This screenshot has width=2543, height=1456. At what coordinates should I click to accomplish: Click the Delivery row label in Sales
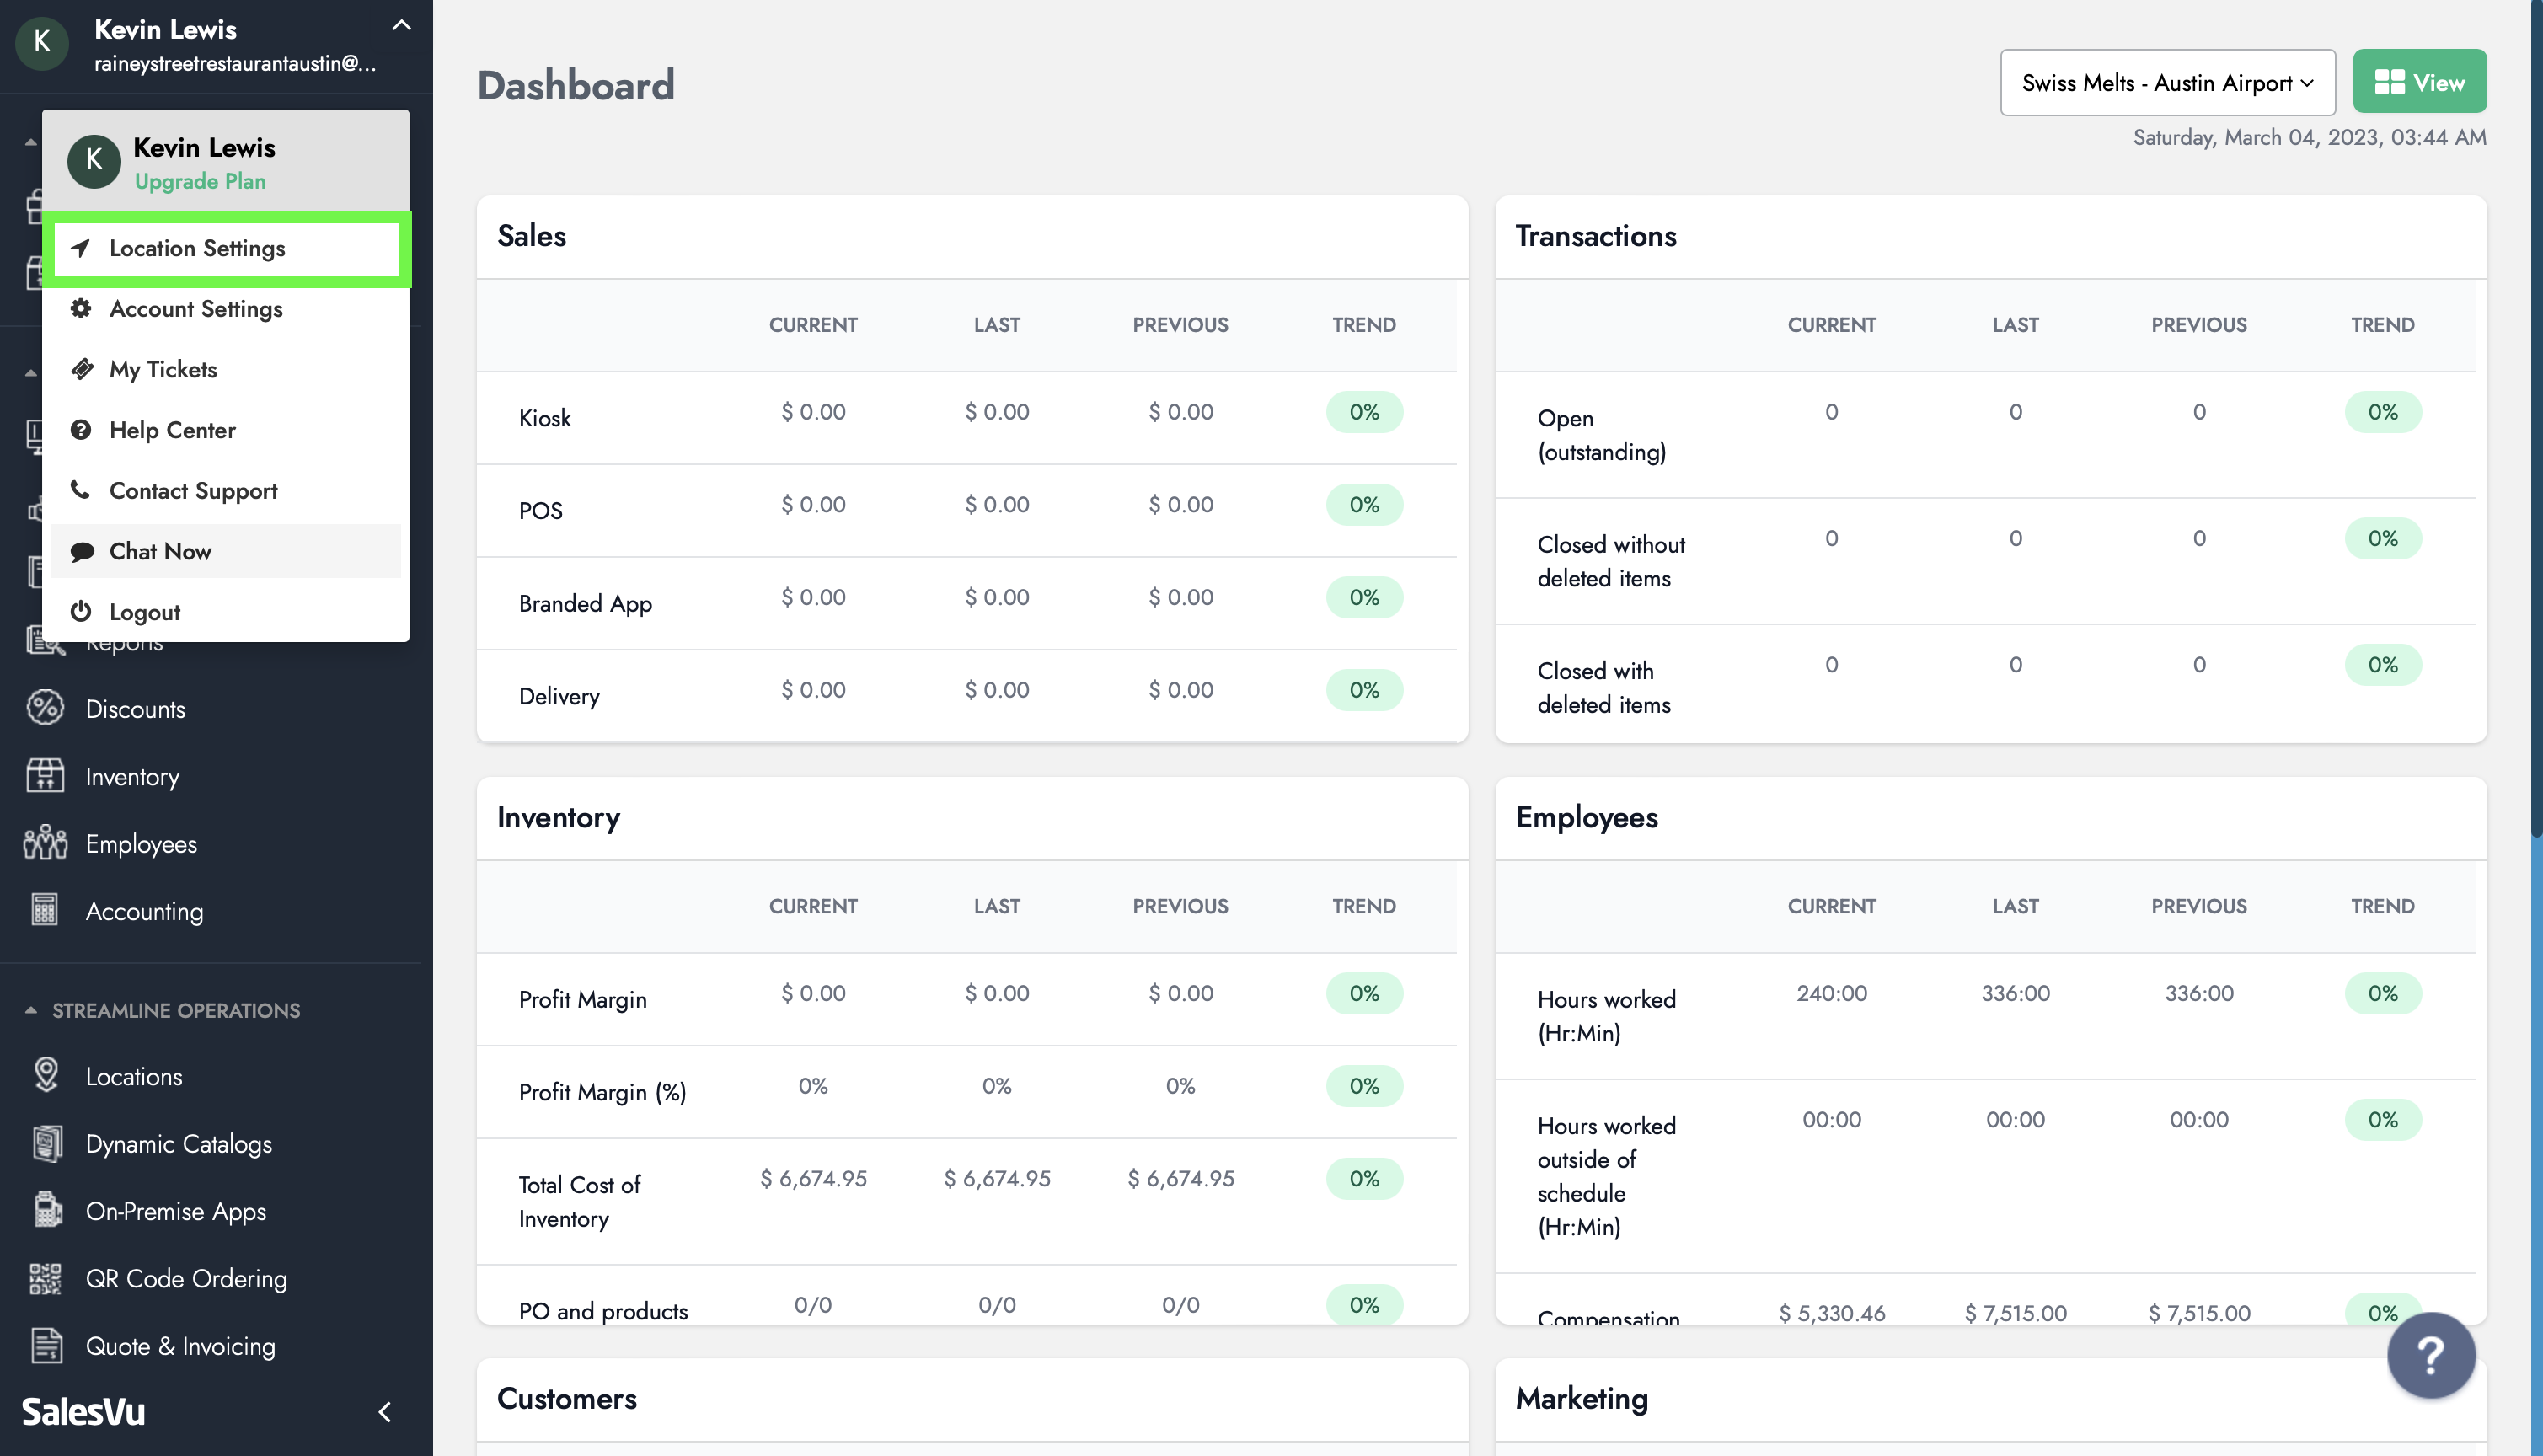pos(559,696)
